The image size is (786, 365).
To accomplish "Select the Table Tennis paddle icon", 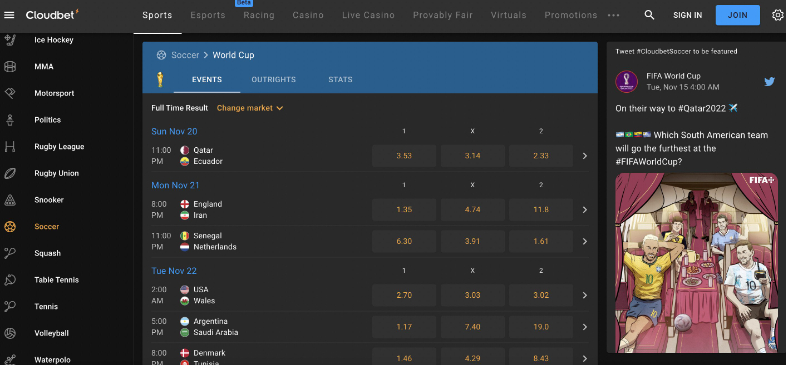I will pyautogui.click(x=10, y=280).
